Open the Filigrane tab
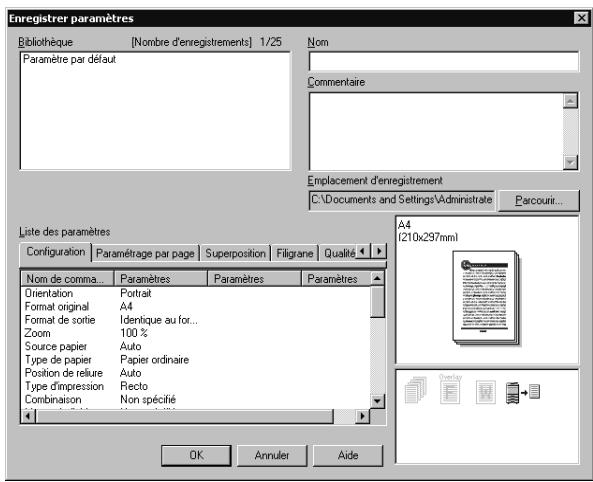This screenshot has height=482, width=593. (295, 253)
